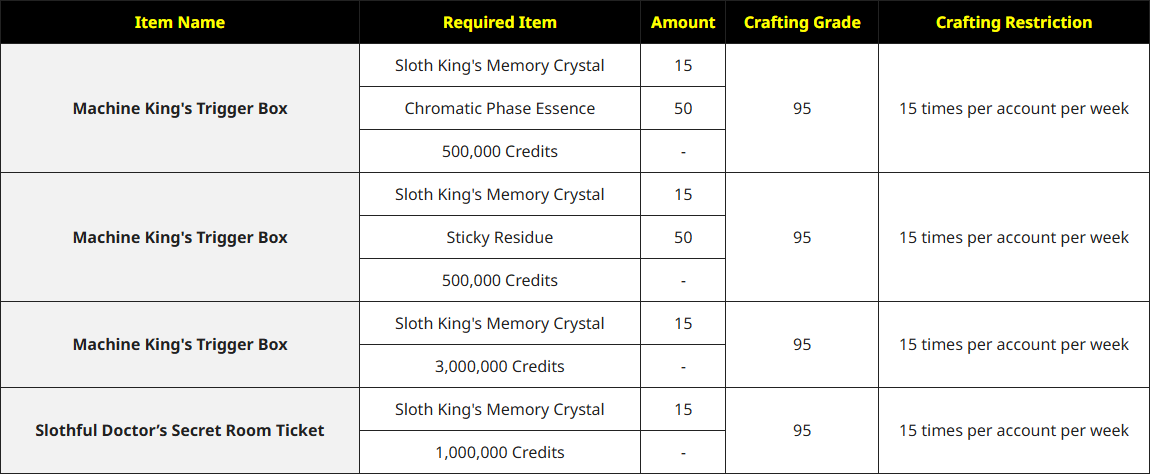This screenshot has height=474, width=1150.
Task: Click the 3,000,000 Credits cell
Action: [499, 366]
